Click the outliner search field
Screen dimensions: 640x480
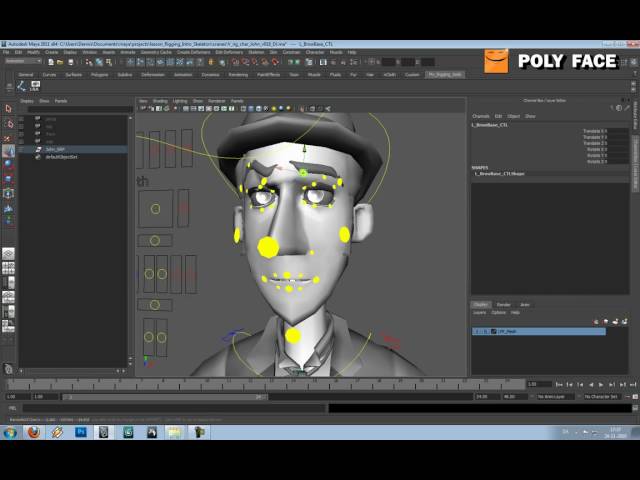coord(80,109)
